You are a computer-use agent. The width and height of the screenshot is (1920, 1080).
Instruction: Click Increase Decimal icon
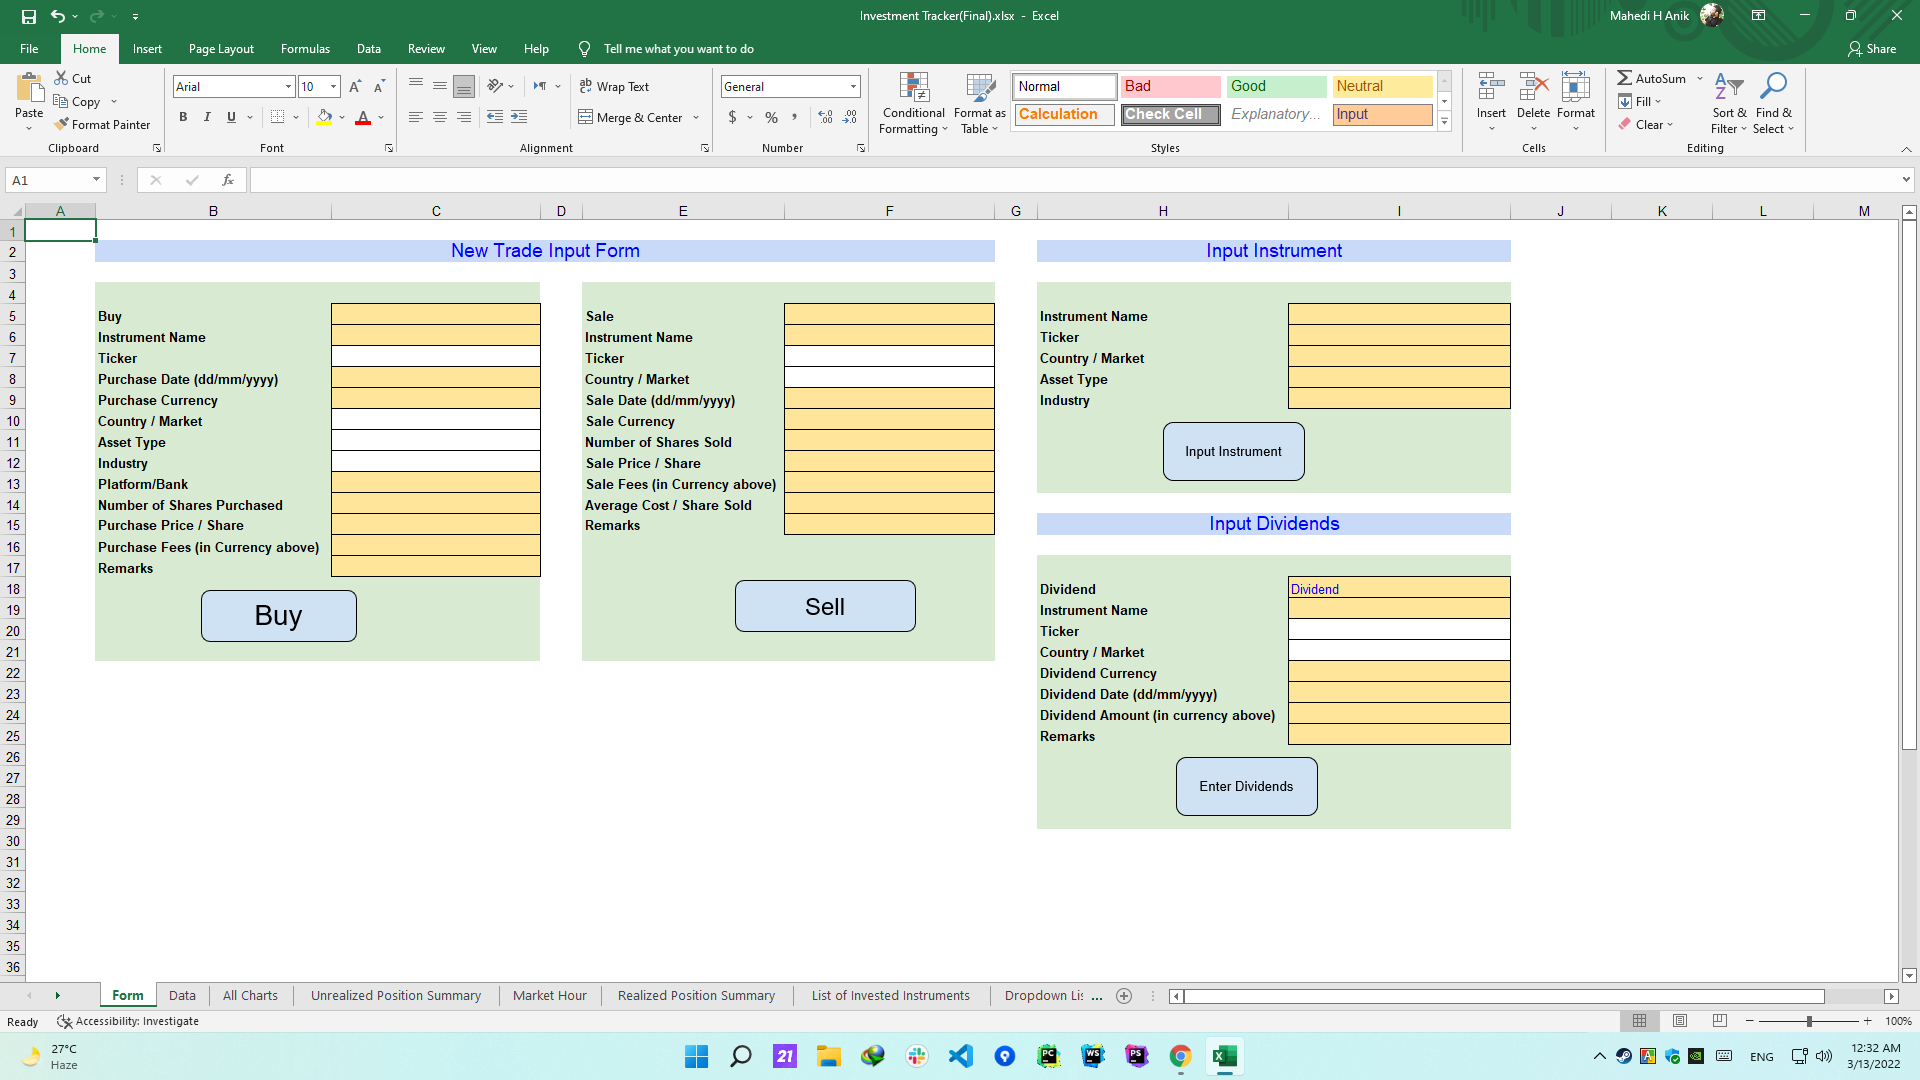825,117
